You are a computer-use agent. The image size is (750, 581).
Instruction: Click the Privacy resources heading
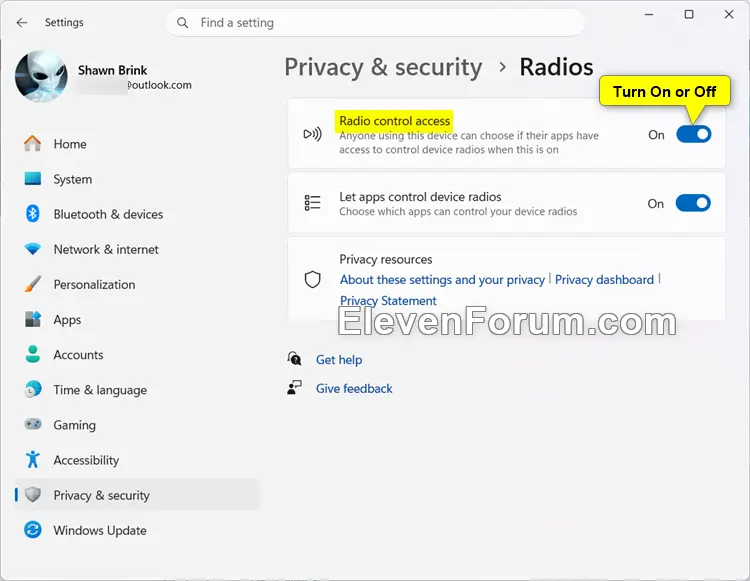tap(386, 259)
